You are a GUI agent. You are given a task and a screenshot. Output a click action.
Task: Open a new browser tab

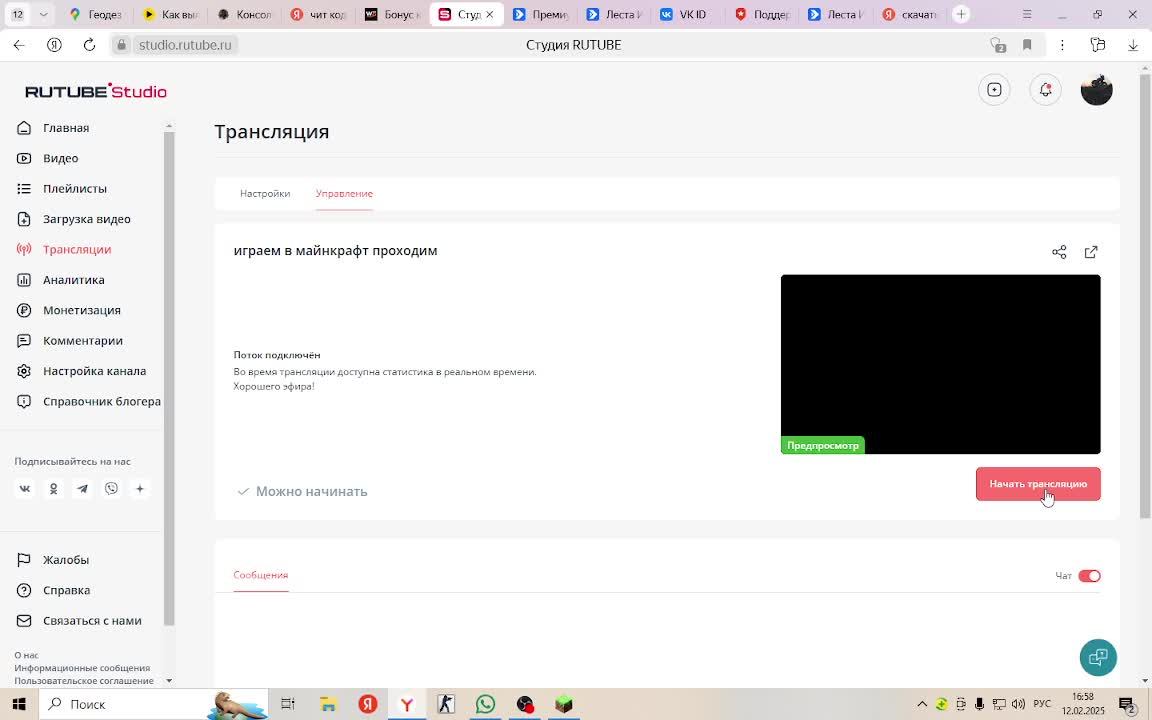click(x=960, y=14)
